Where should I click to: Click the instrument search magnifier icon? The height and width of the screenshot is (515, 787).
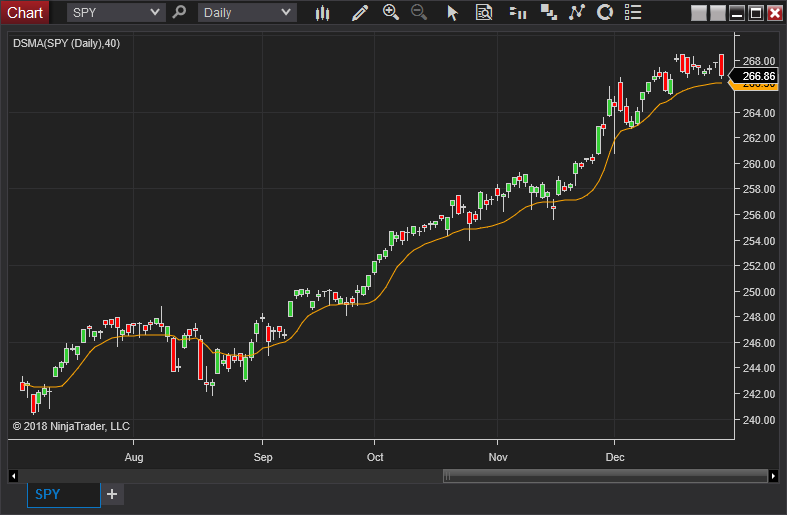click(x=180, y=13)
